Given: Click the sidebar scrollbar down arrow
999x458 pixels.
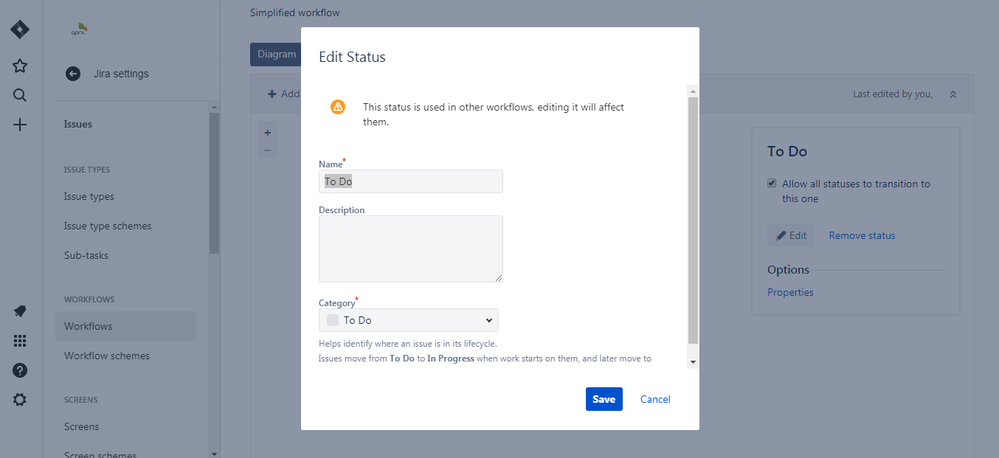Looking at the screenshot, I should tap(214, 454).
